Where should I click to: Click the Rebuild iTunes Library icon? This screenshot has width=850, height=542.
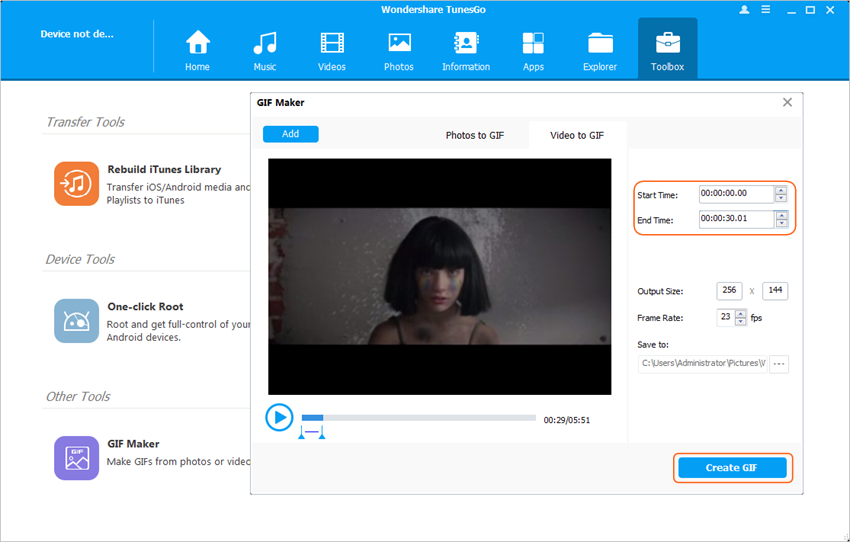(76, 184)
